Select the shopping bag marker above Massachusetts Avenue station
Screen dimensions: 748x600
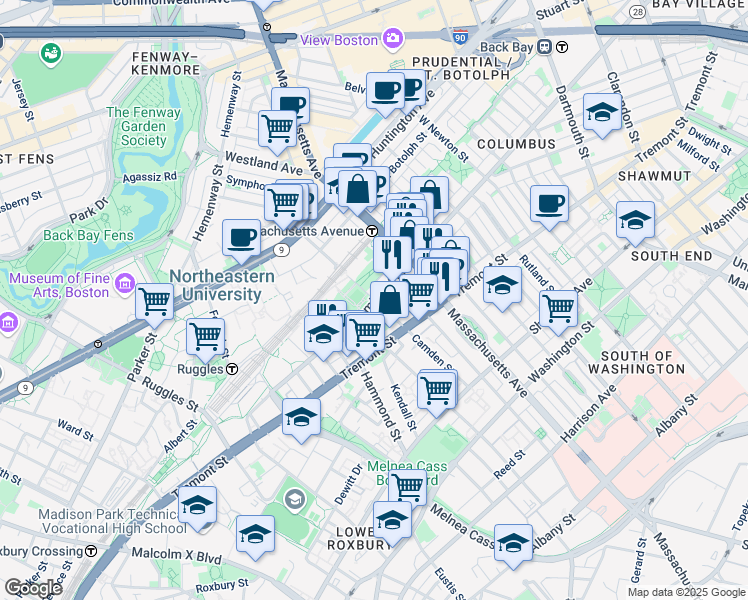(x=358, y=193)
